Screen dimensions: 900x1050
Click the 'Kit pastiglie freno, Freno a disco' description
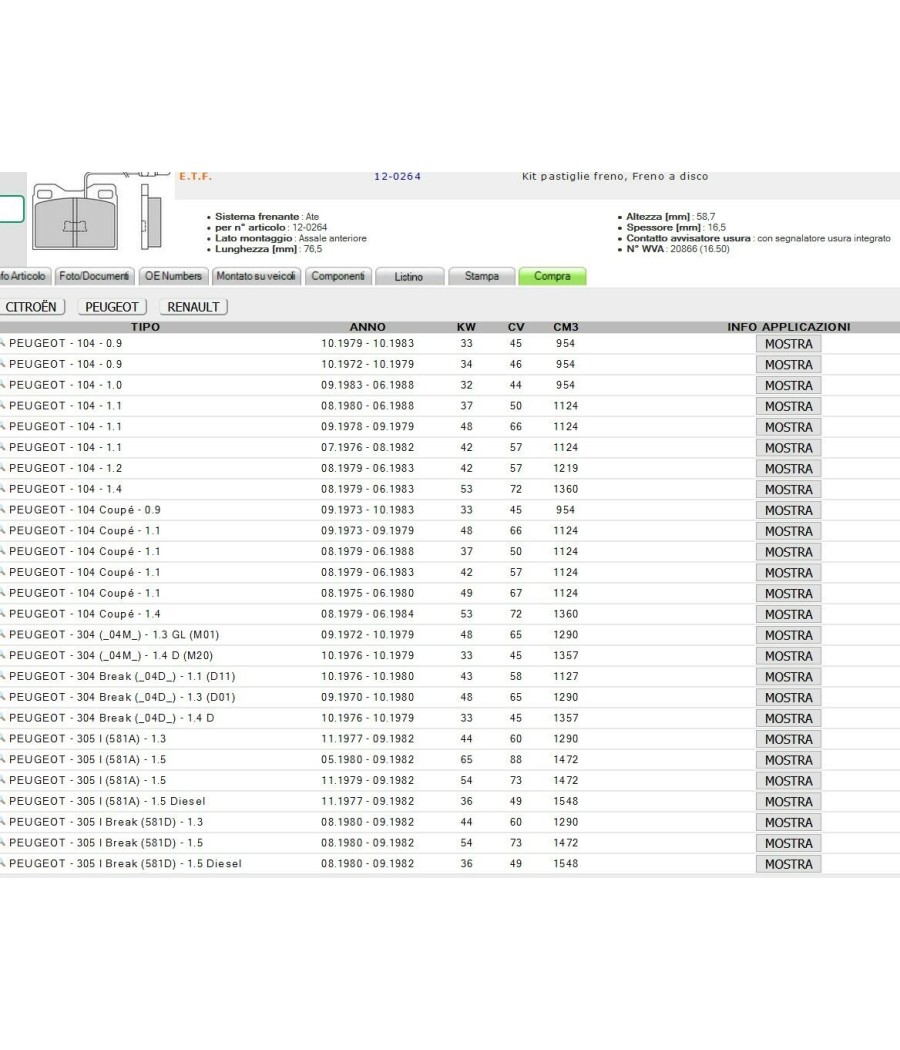(615, 176)
